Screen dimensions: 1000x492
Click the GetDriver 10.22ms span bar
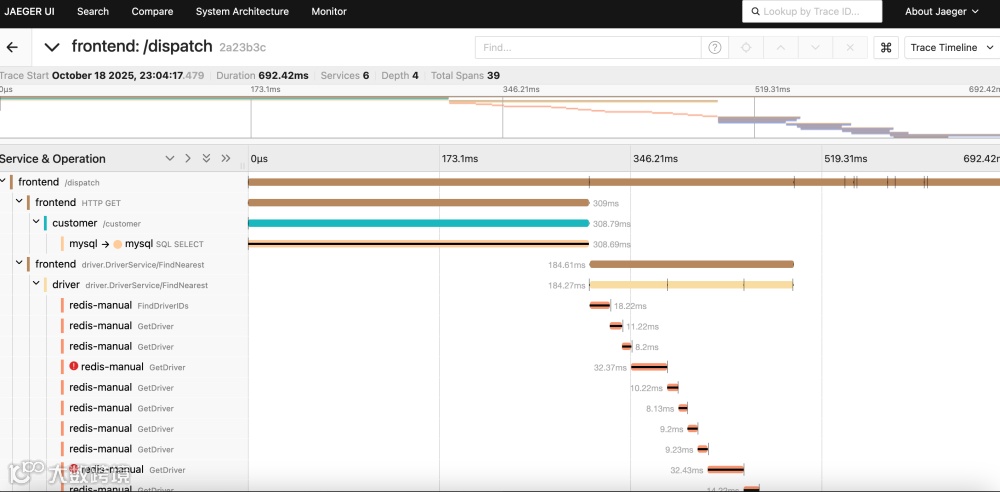click(673, 387)
